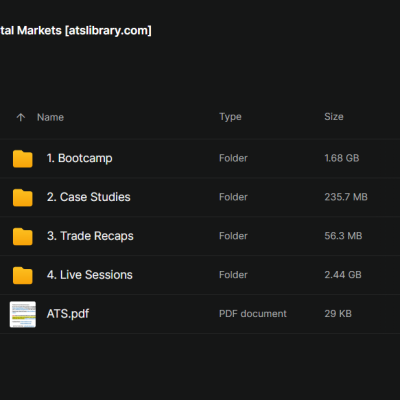Click Folder type in the Case Studies row
The image size is (400, 400).
pyautogui.click(x=233, y=197)
